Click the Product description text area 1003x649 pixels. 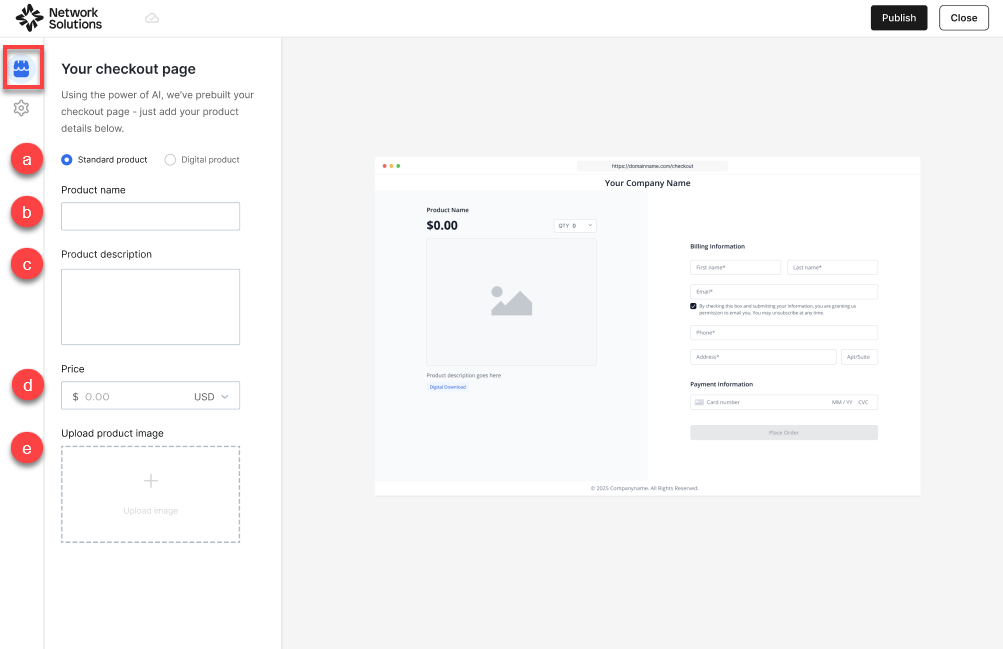click(x=150, y=307)
